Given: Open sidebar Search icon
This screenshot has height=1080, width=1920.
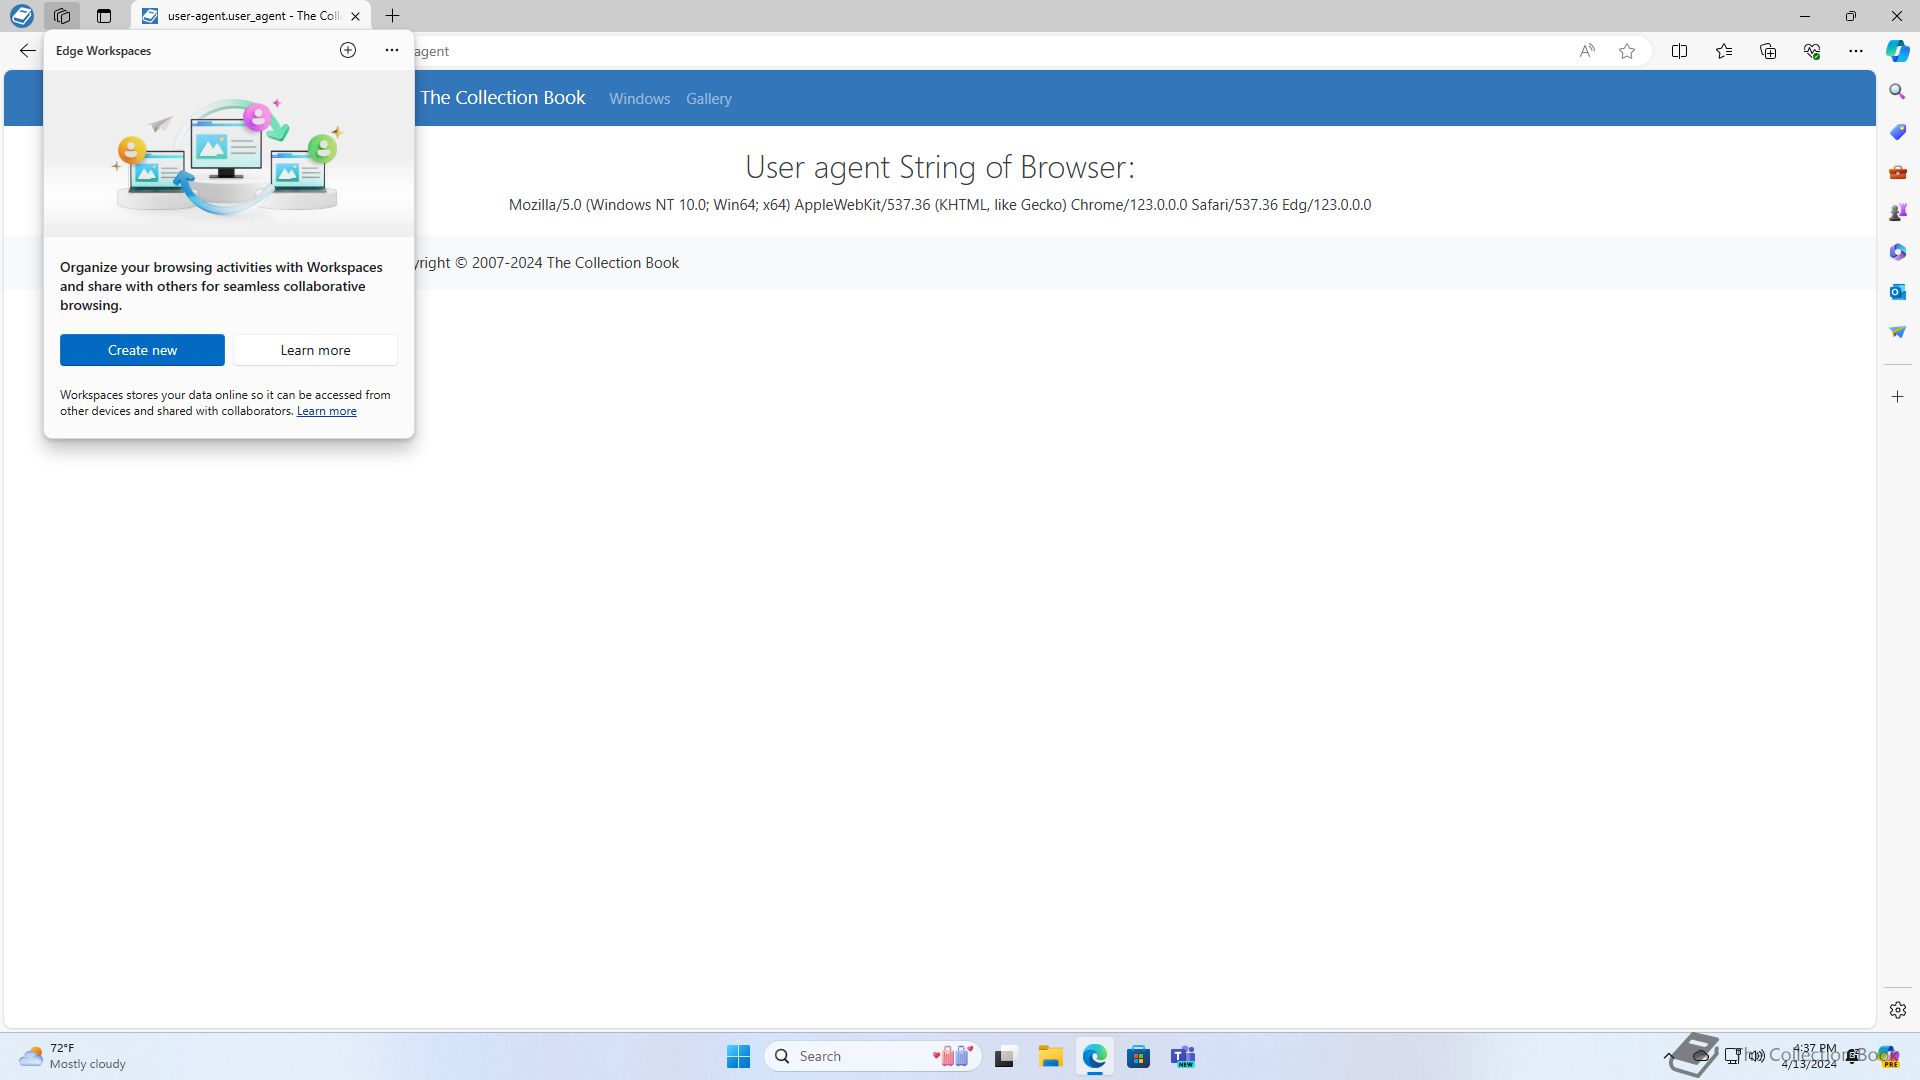Looking at the screenshot, I should point(1897,92).
